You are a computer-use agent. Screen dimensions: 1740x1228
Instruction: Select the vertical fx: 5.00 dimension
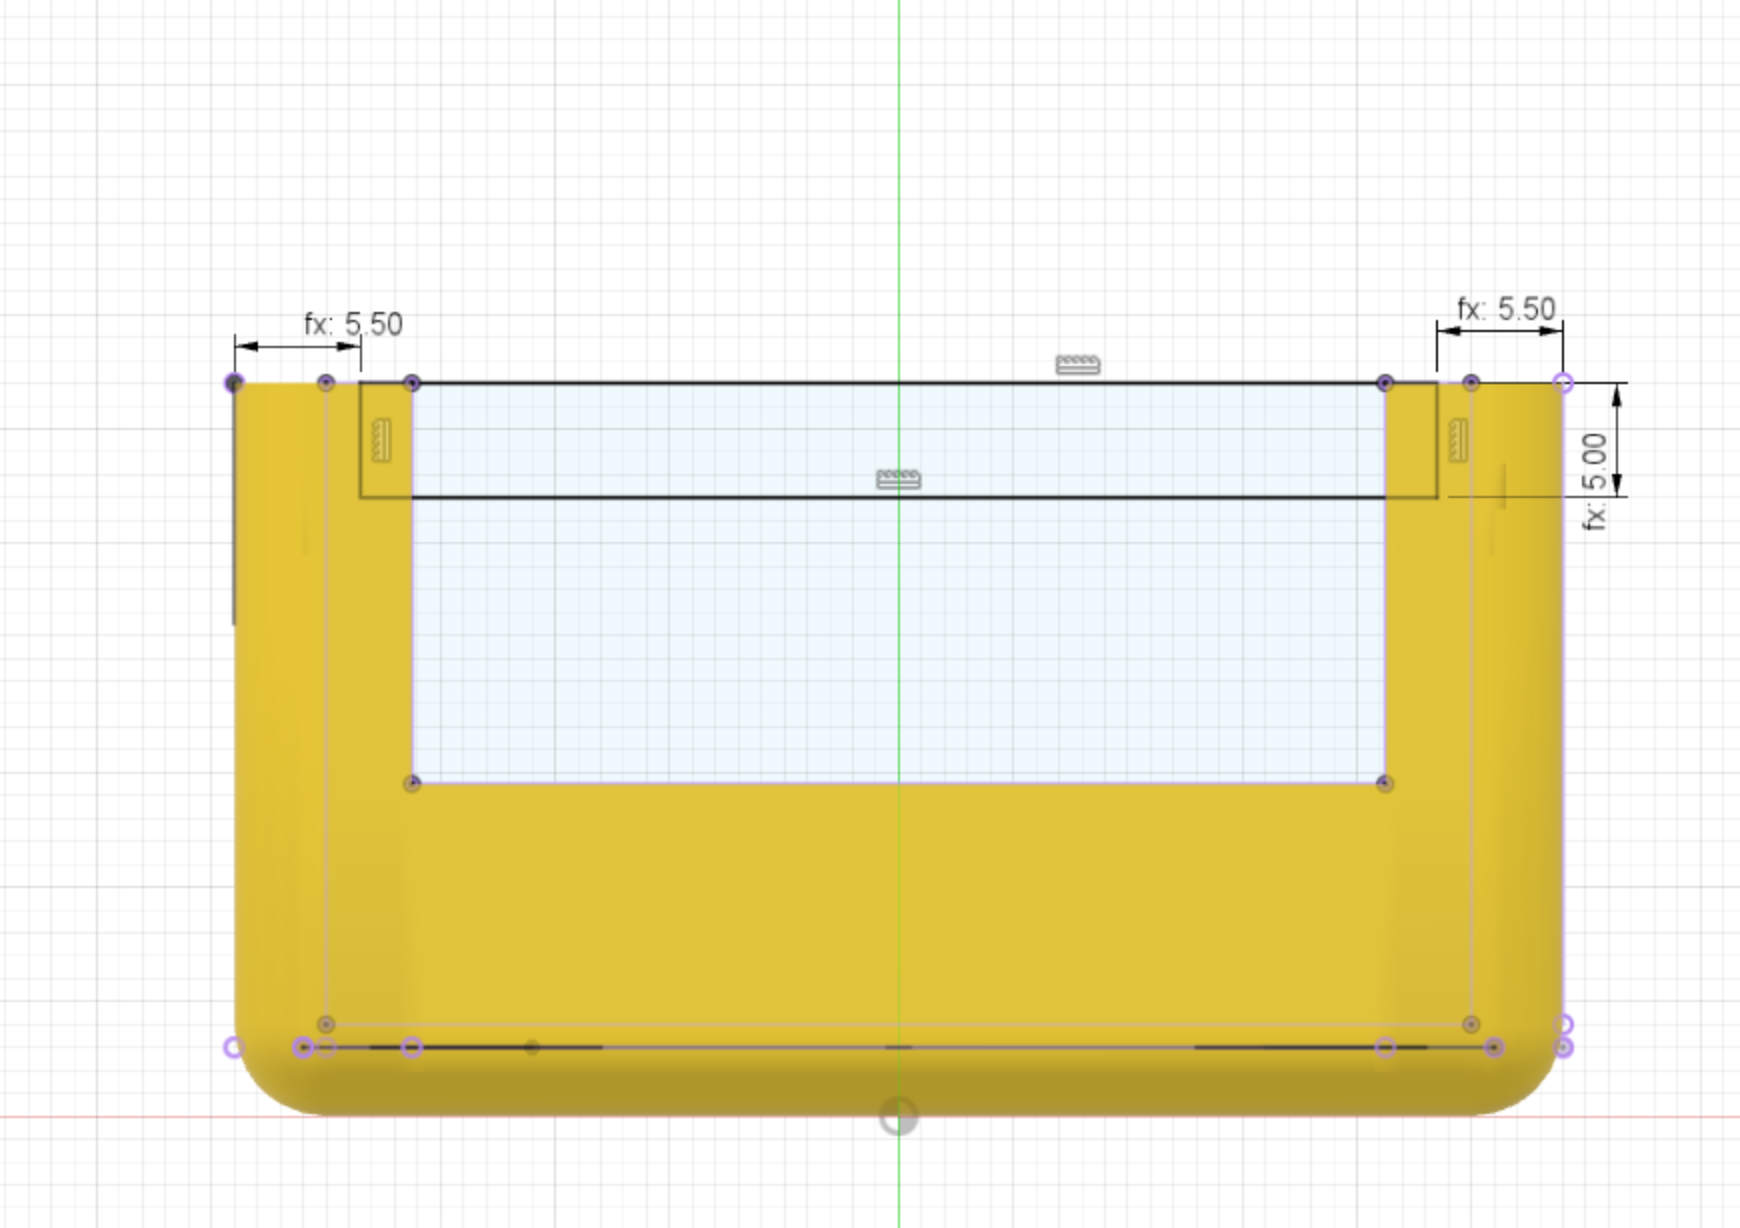[x=1596, y=480]
